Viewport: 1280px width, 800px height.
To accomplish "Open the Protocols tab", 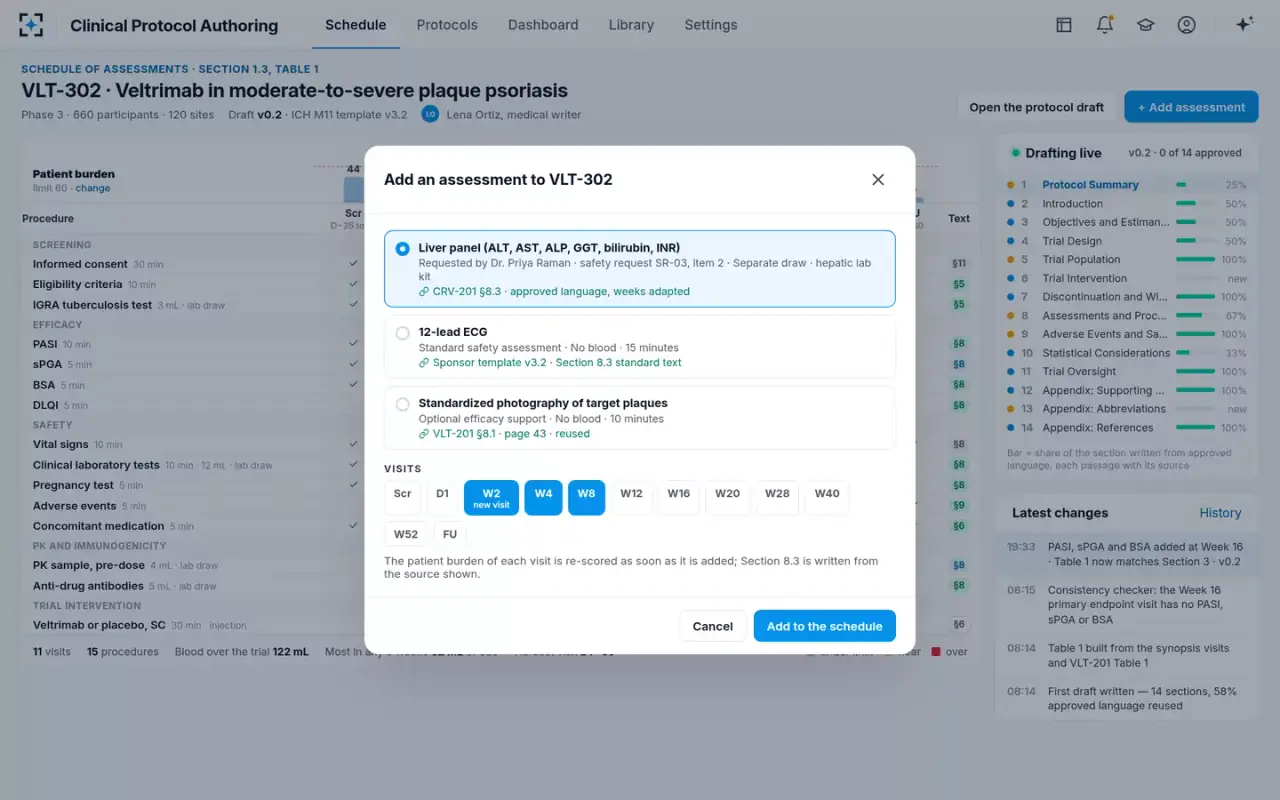I will tap(447, 25).
